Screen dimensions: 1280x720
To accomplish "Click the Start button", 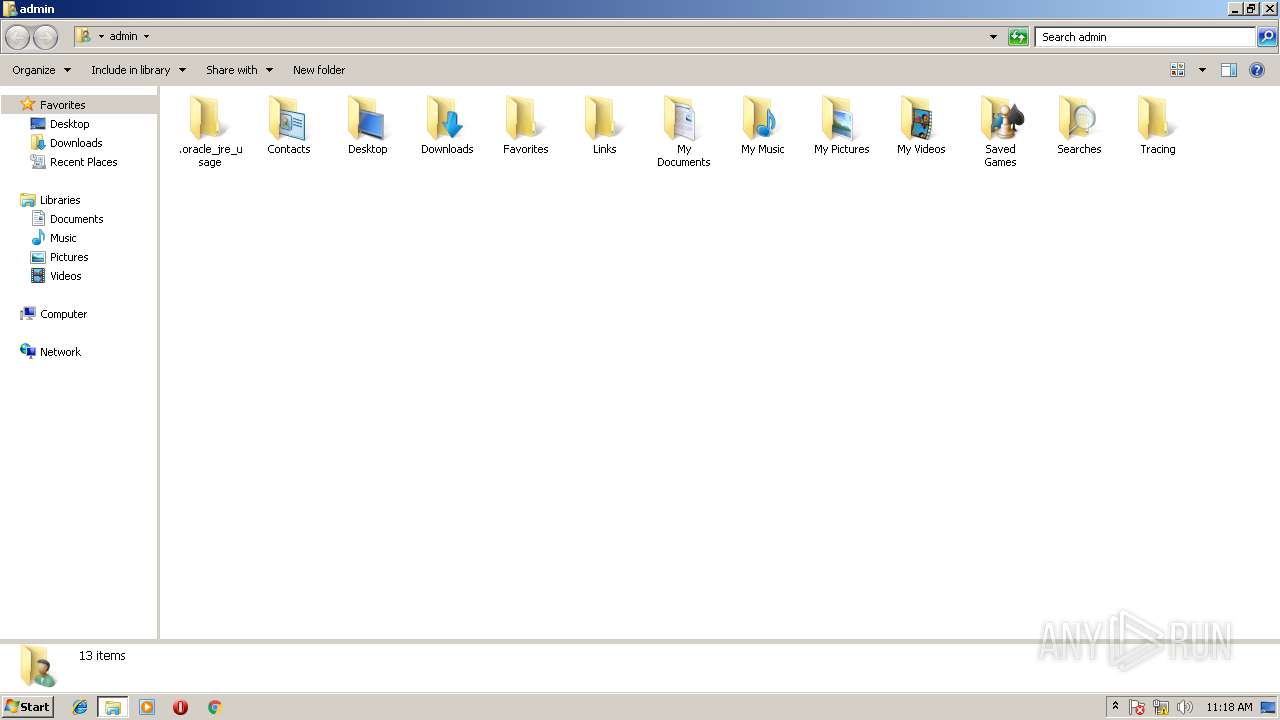I will click(x=27, y=707).
